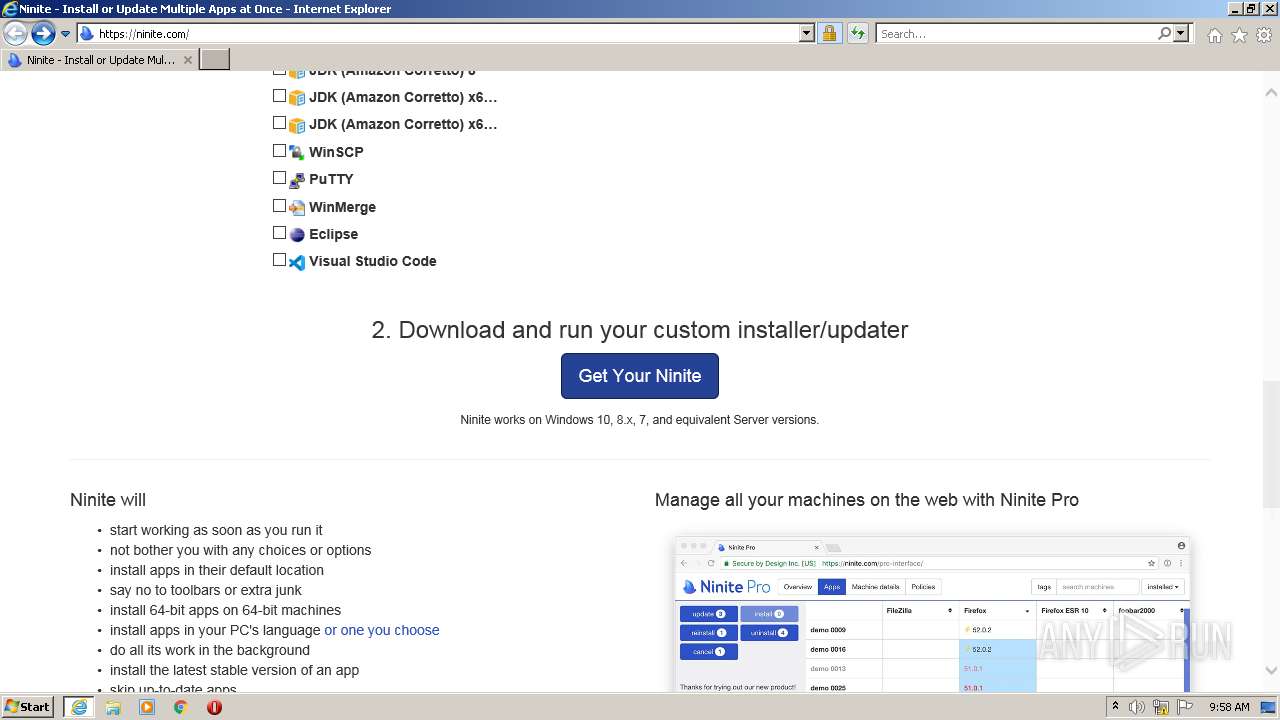Check the PuTTY checkbox
Image resolution: width=1280 pixels, height=720 pixels.
pyautogui.click(x=279, y=178)
